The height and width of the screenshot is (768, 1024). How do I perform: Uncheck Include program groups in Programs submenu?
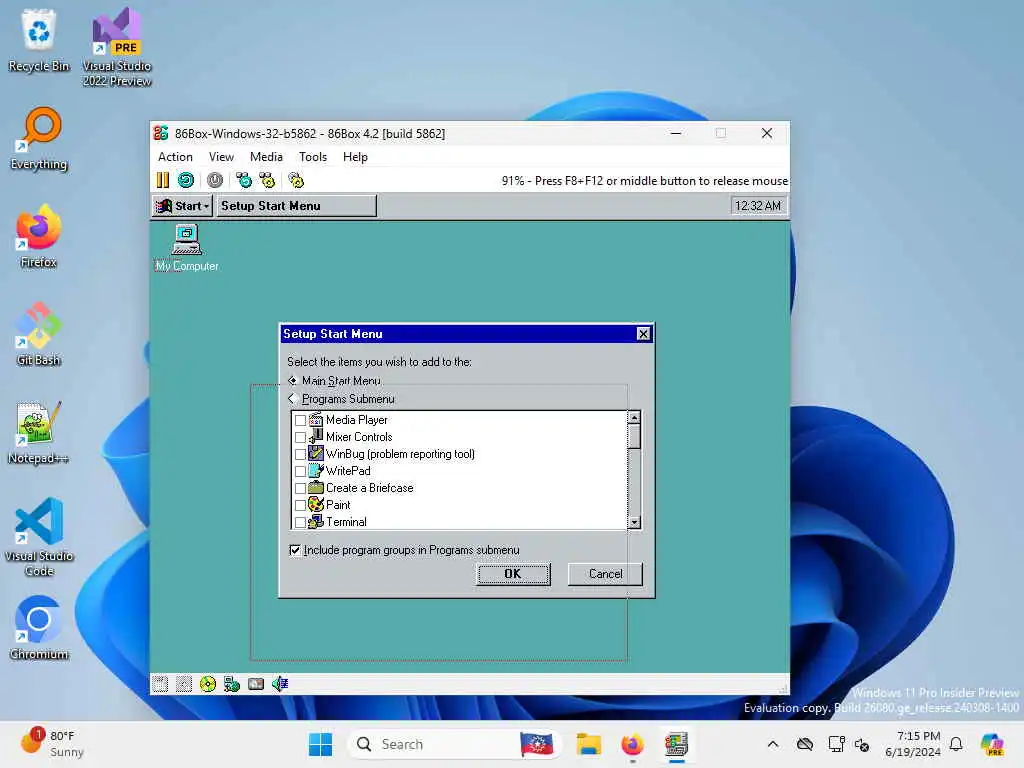pos(295,550)
